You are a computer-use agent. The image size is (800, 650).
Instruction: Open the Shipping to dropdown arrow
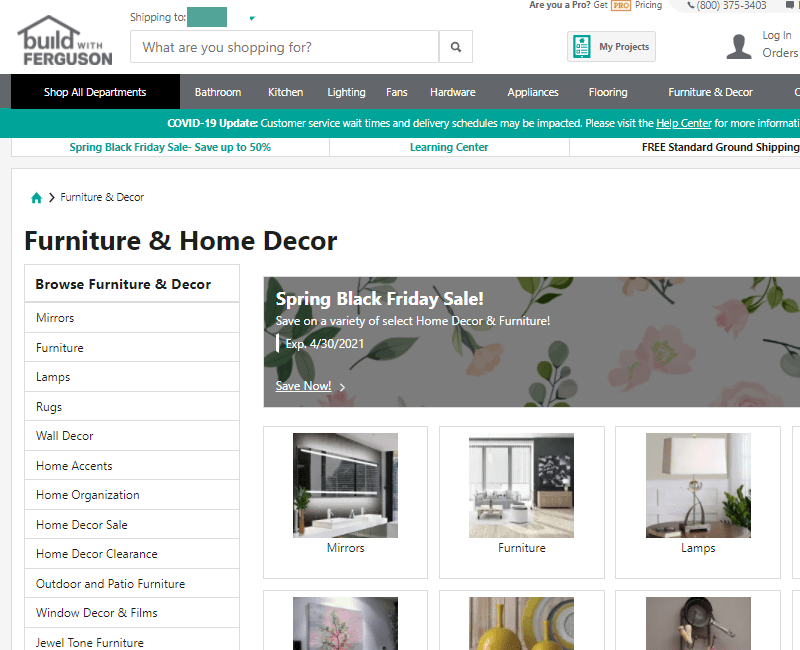tap(251, 17)
